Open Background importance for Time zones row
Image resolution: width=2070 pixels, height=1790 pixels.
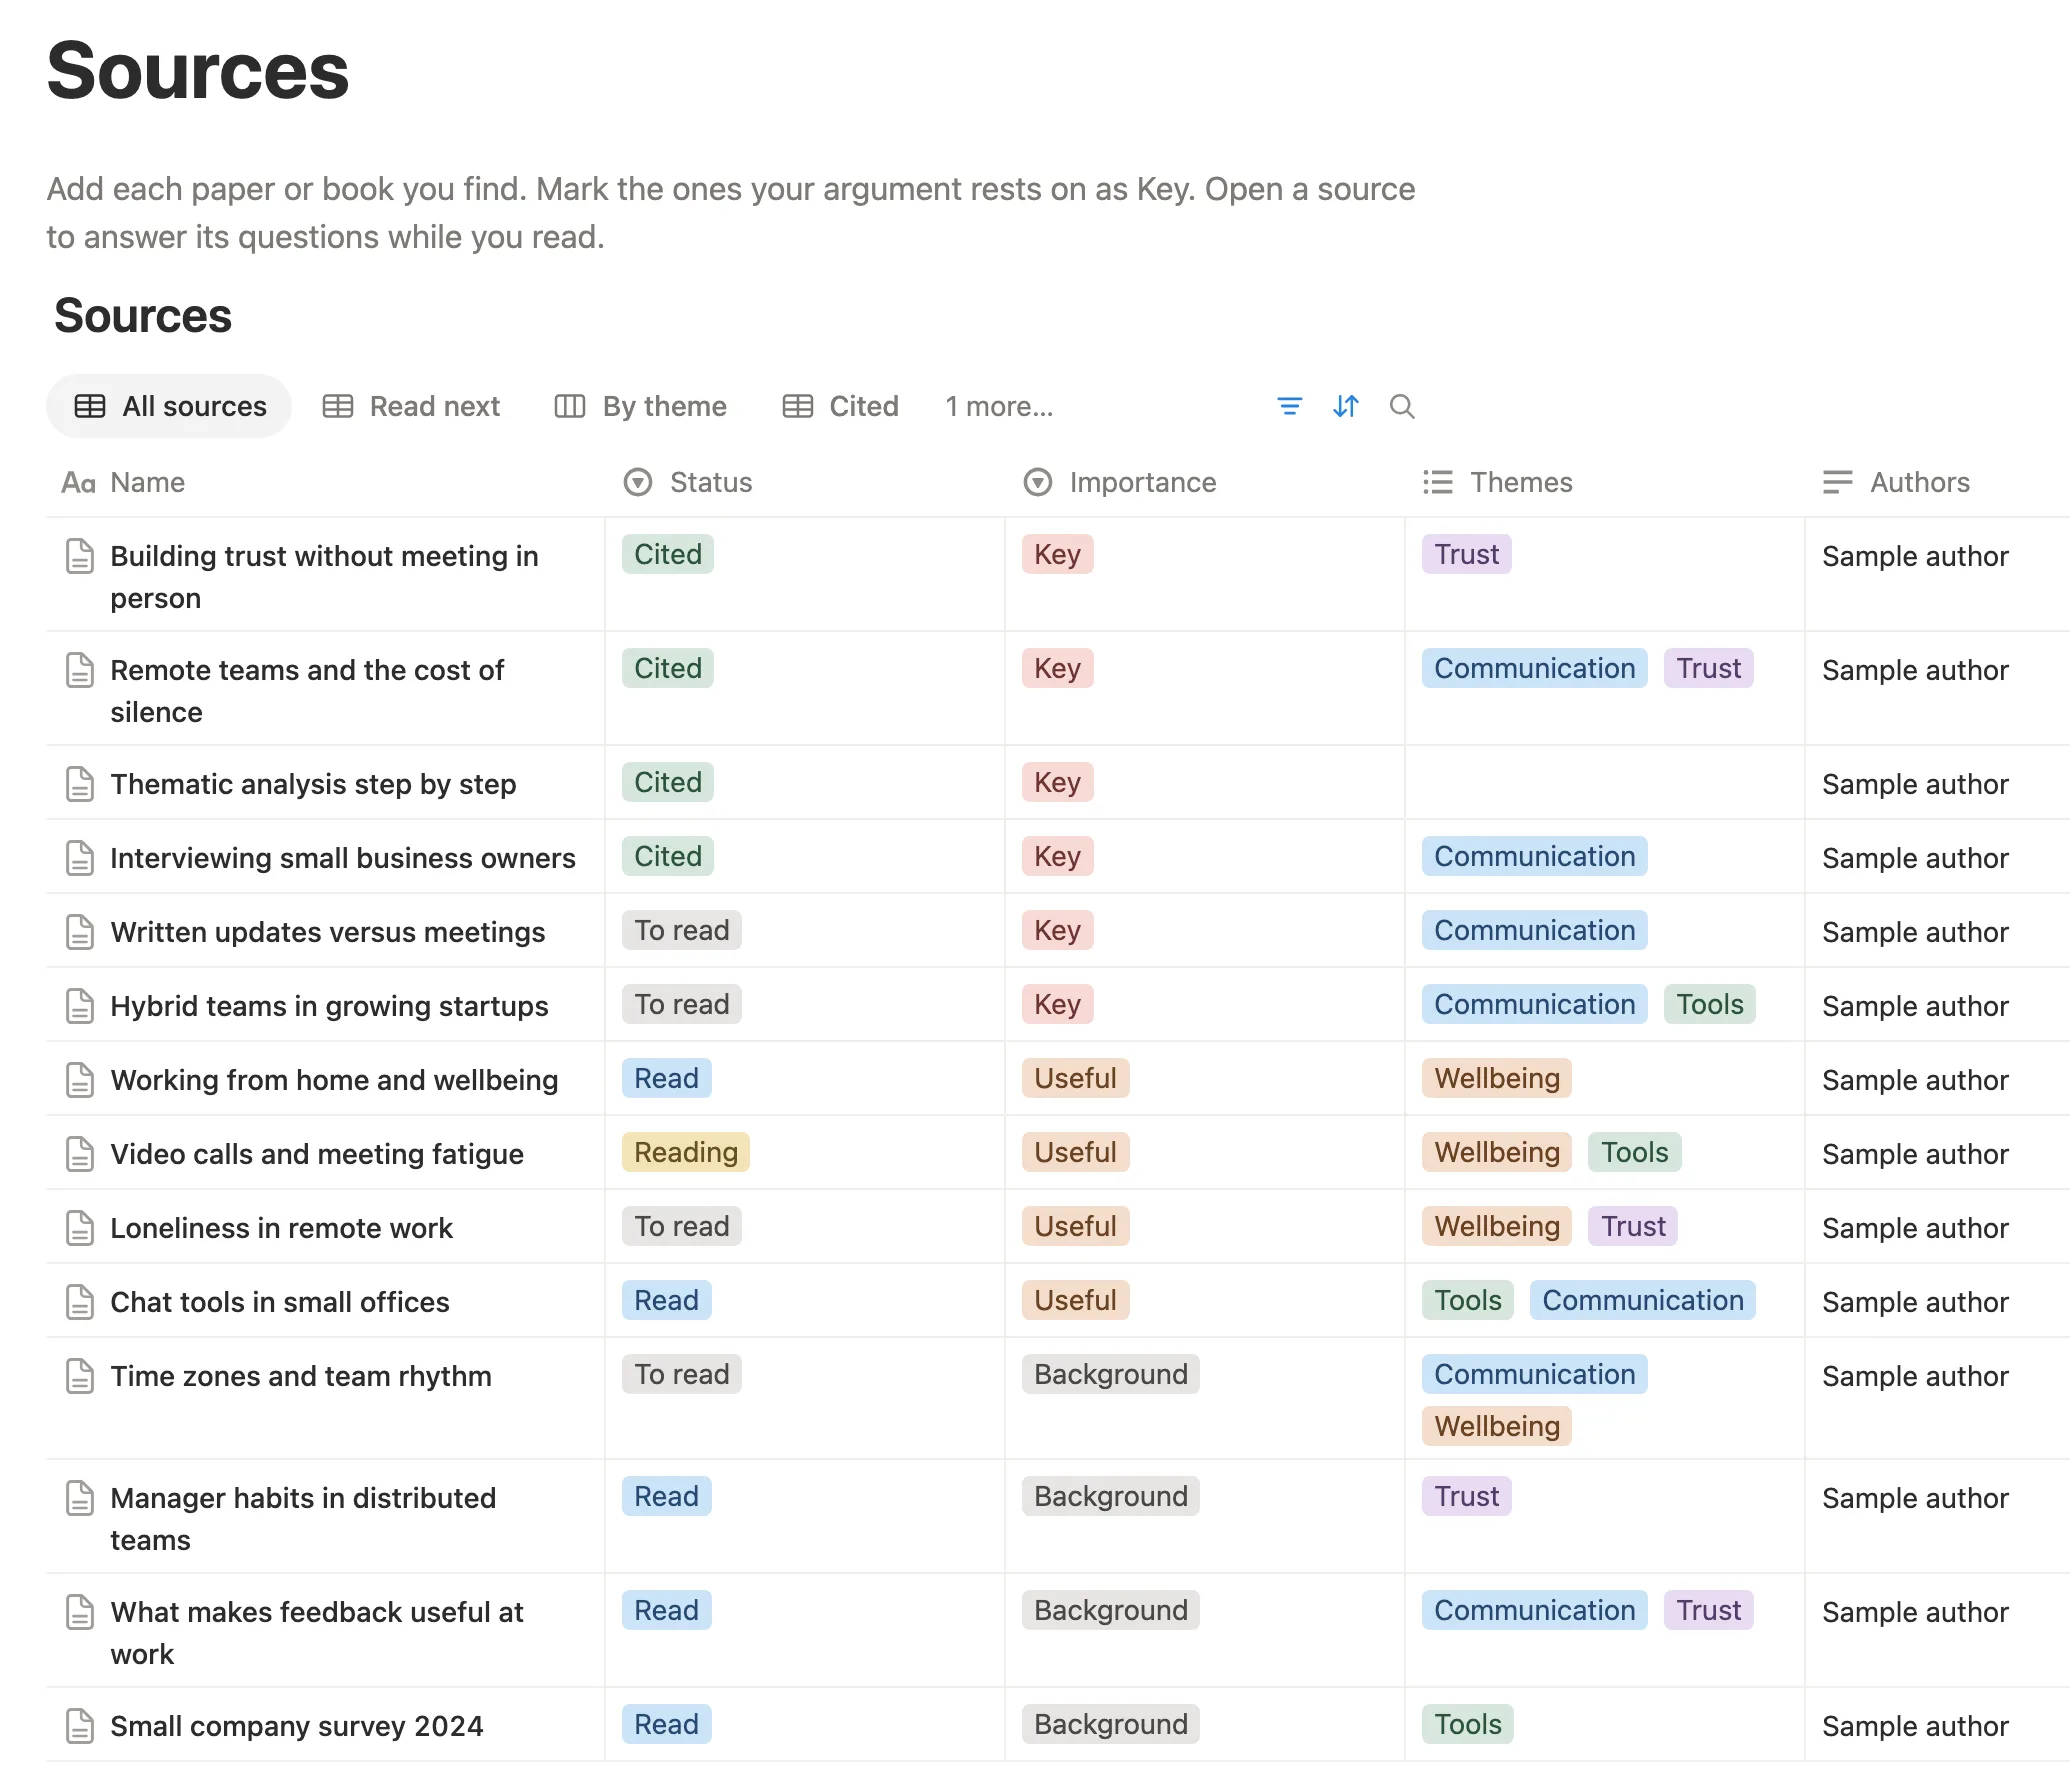[1111, 1374]
